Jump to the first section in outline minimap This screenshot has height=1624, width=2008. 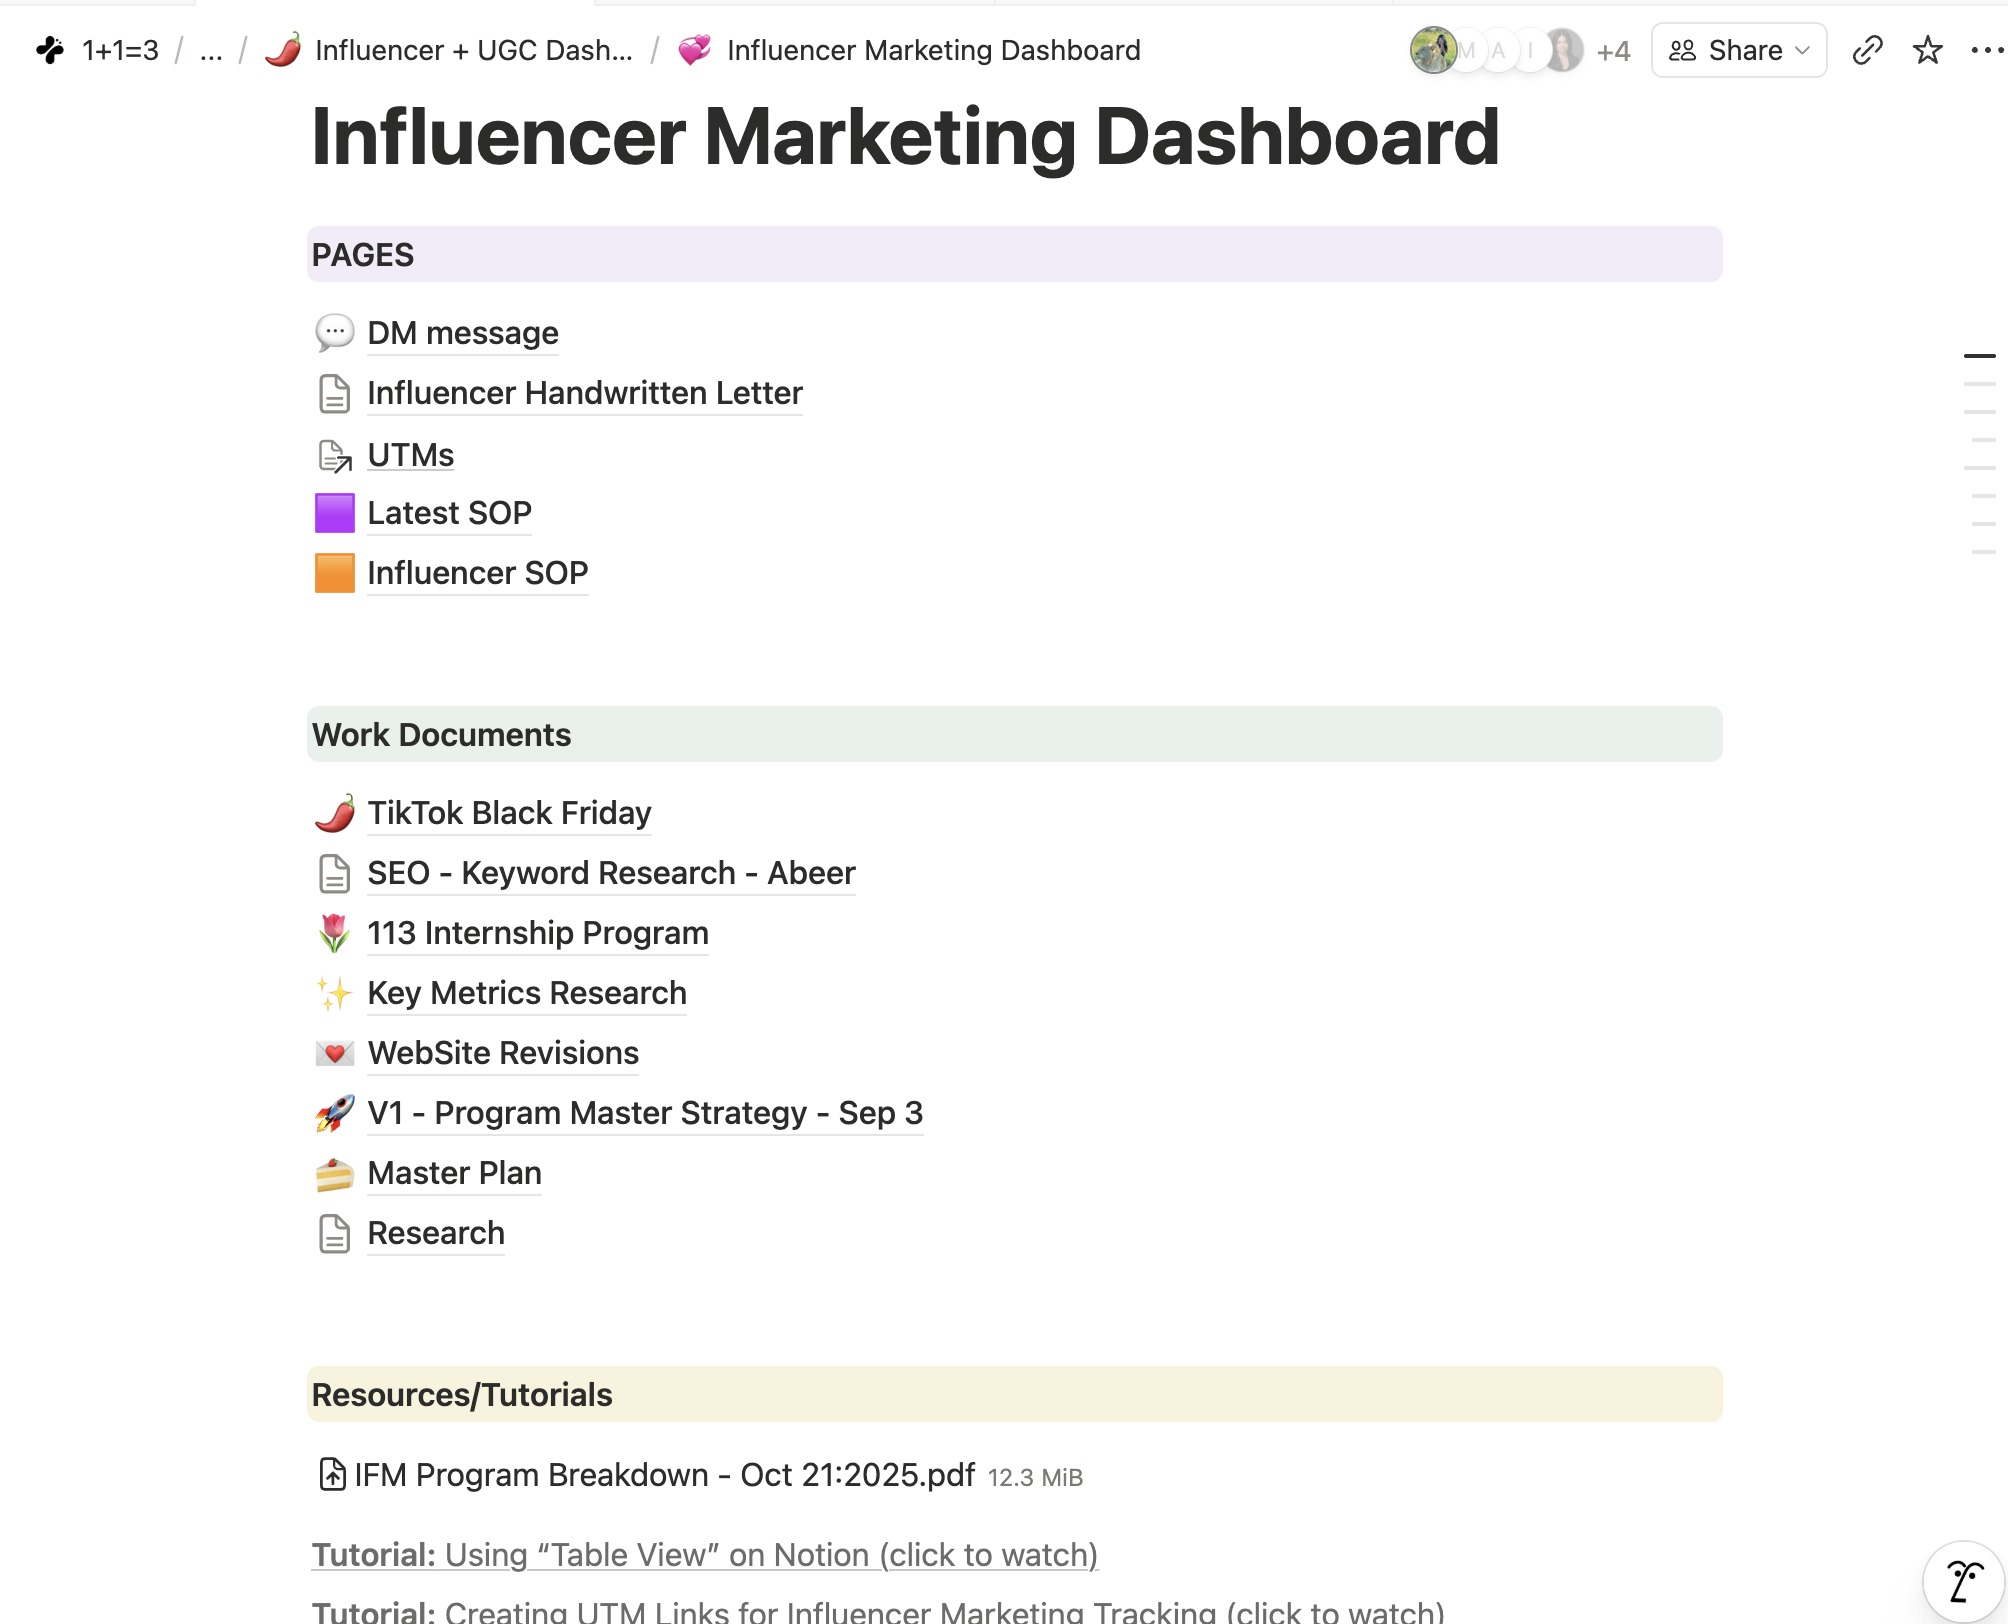1979,355
